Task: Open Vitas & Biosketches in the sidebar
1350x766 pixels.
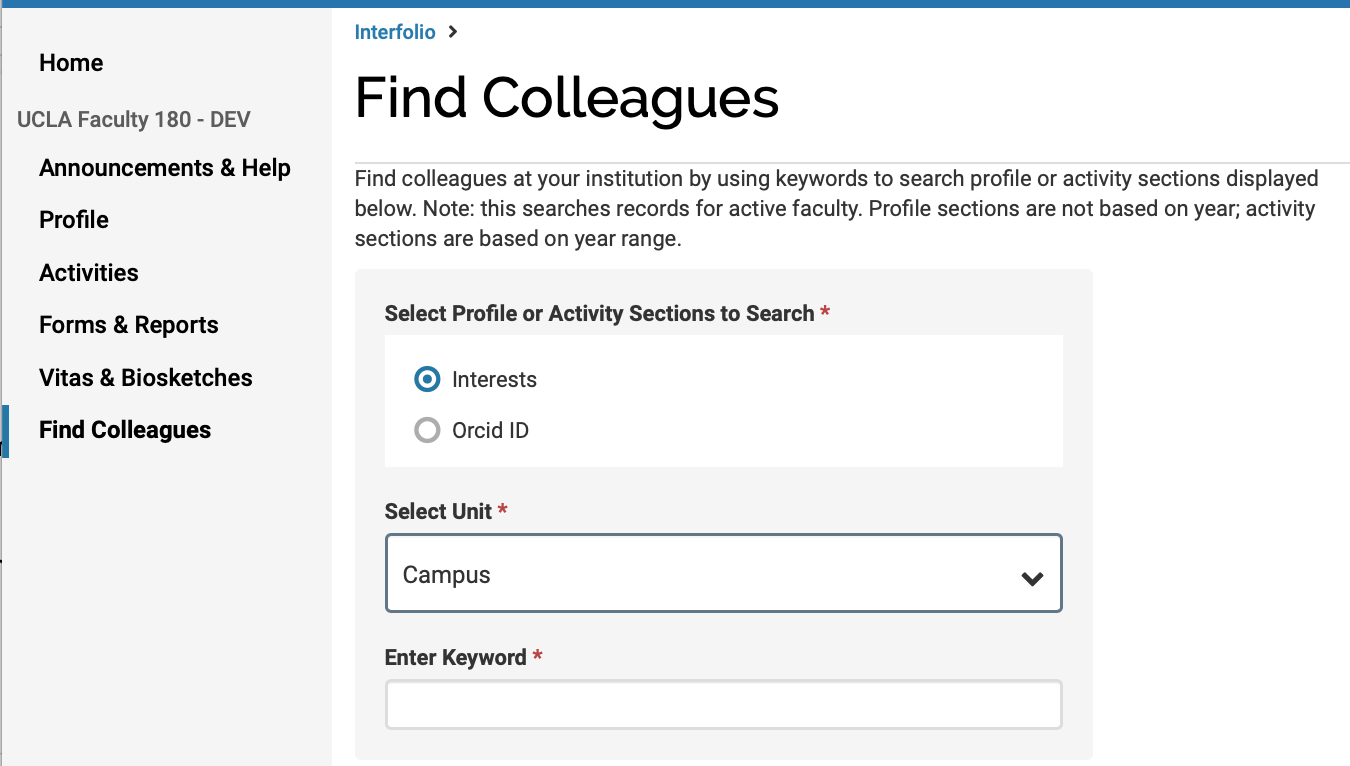Action: (146, 378)
